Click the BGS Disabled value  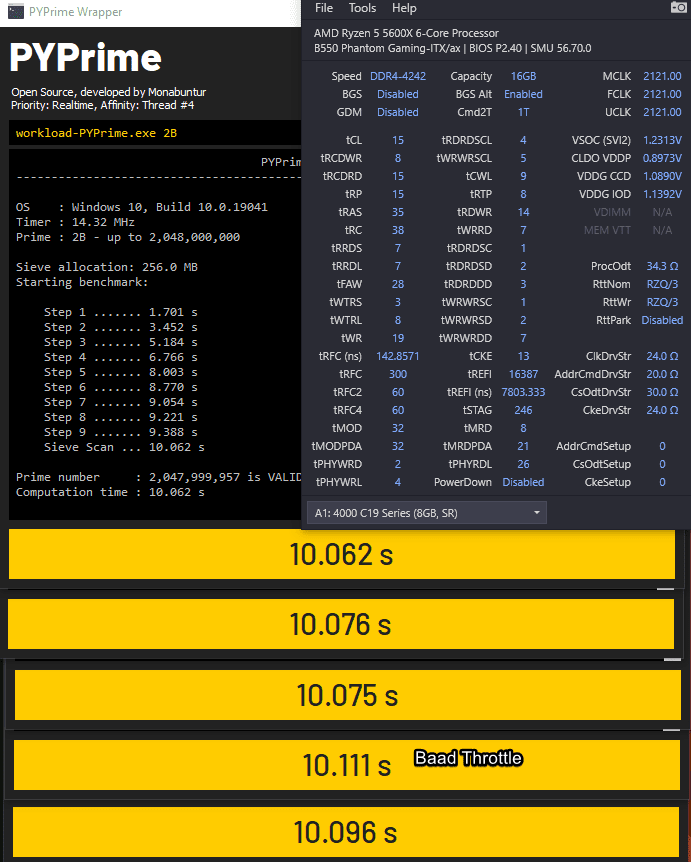tap(397, 95)
